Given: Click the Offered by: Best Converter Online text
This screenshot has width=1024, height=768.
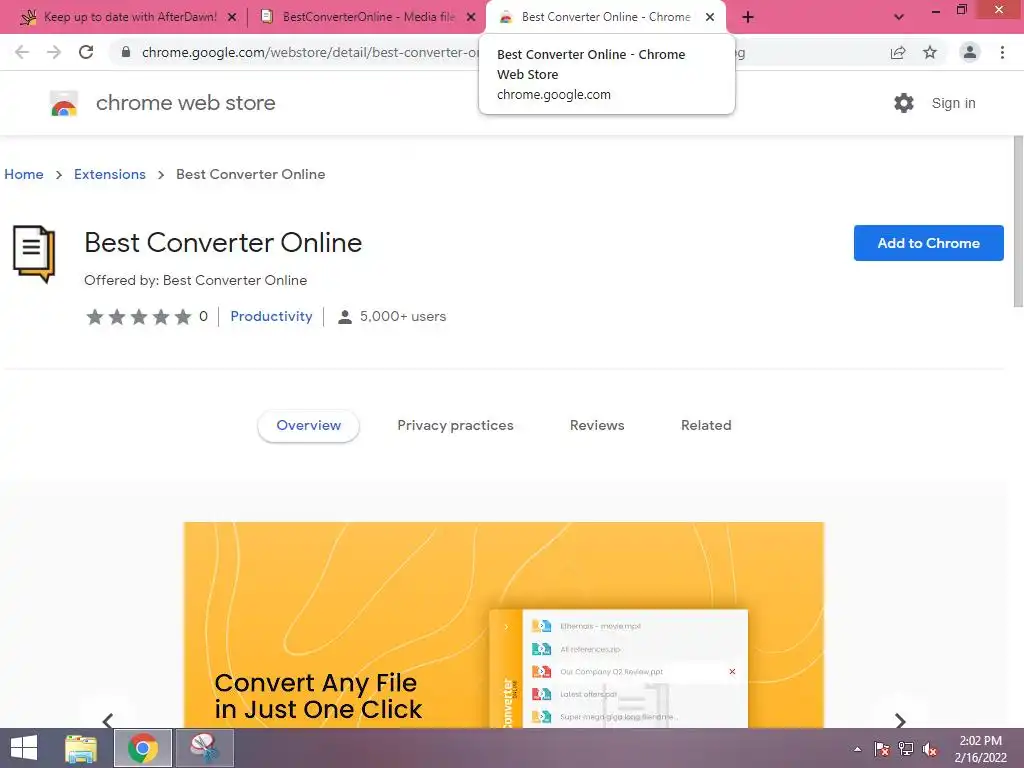Looking at the screenshot, I should tap(195, 280).
